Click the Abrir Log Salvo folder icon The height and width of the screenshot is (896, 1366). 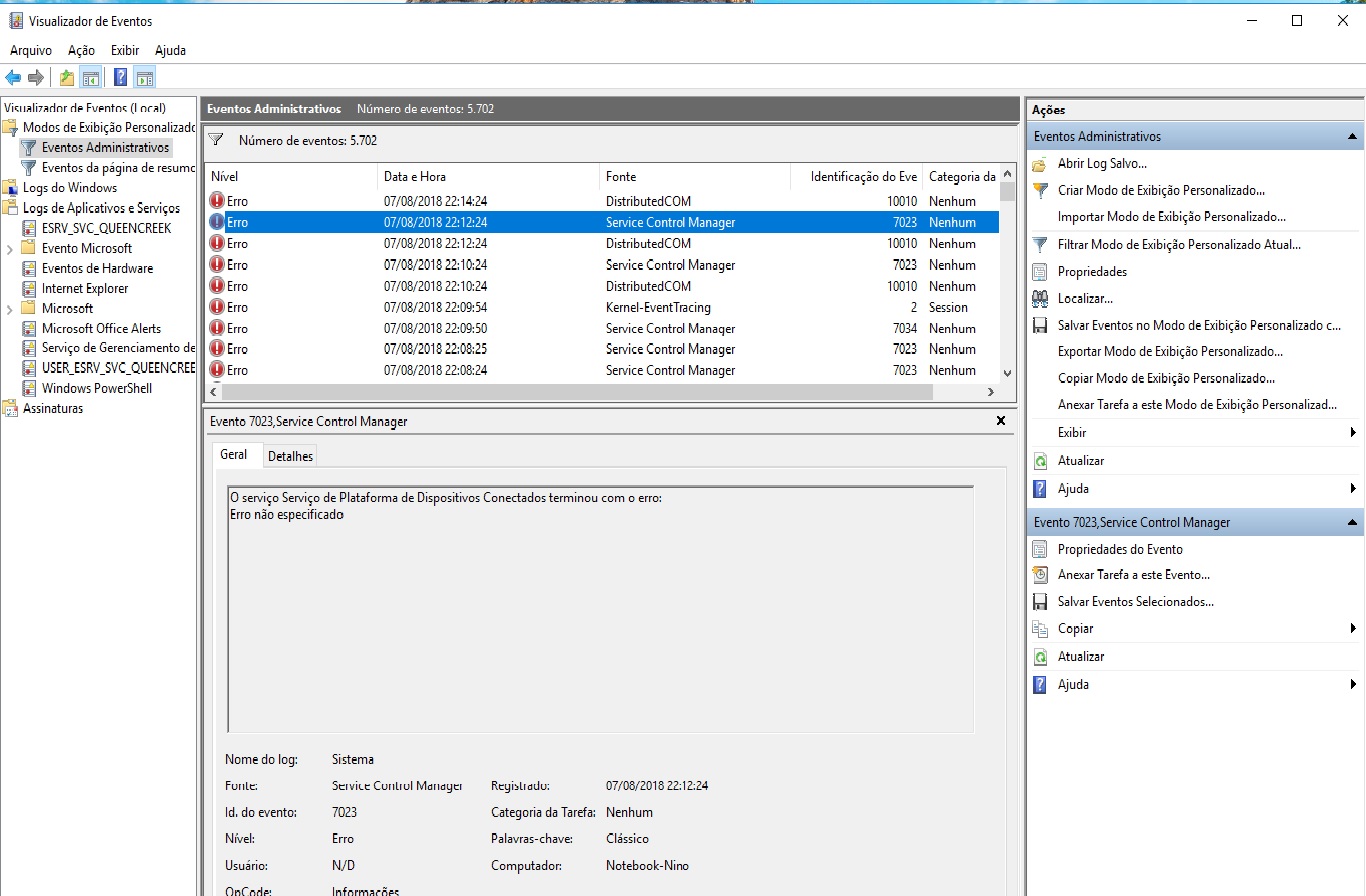coord(1040,164)
